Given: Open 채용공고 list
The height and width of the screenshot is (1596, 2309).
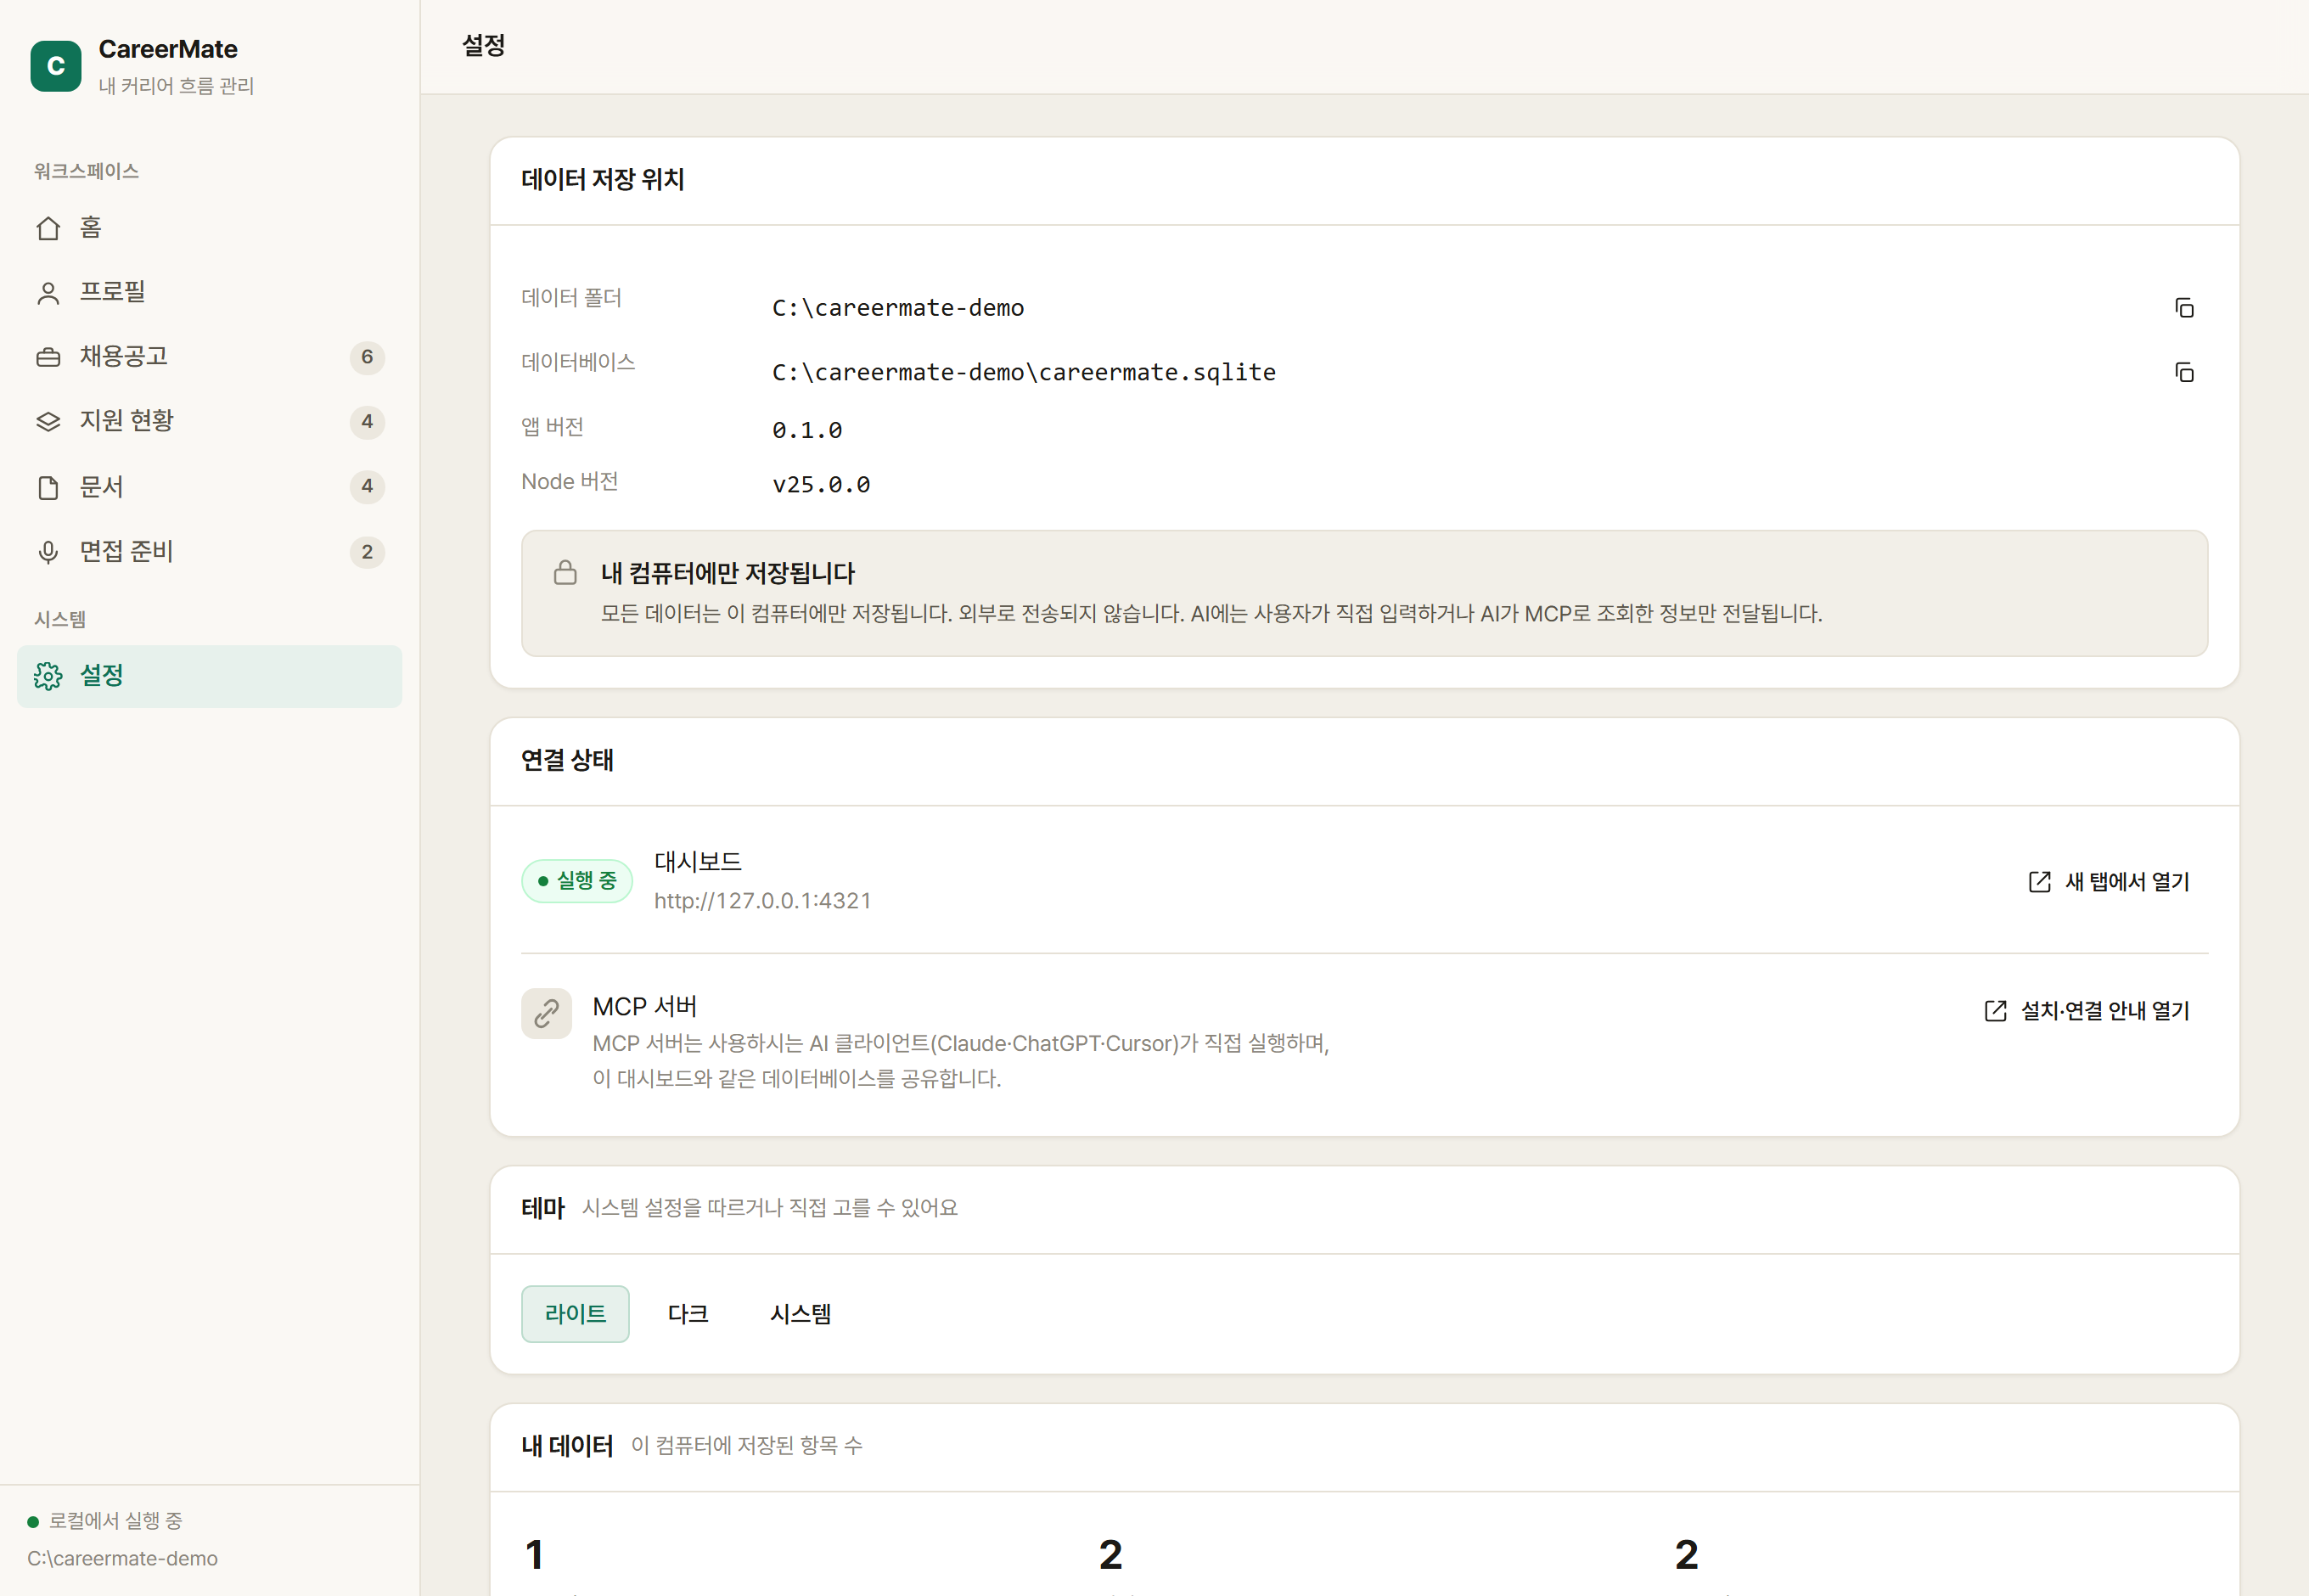Looking at the screenshot, I should [209, 357].
